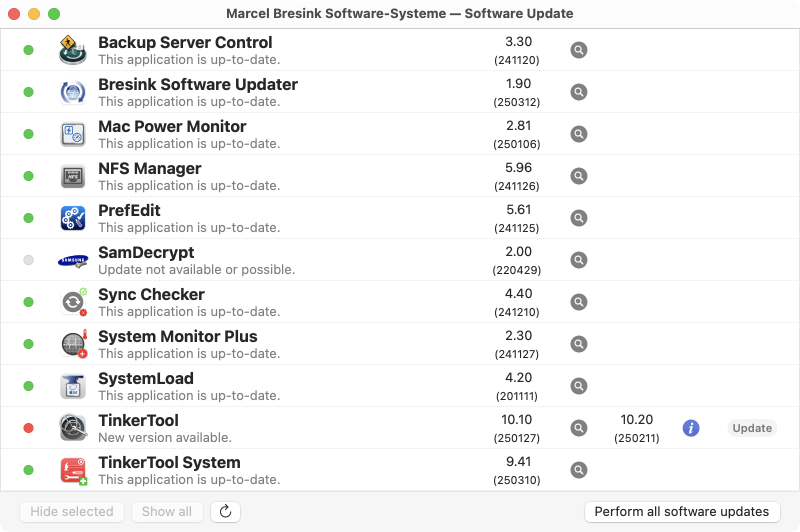Click version 4.40 of Sync Checker
Image resolution: width=800 pixels, height=532 pixels.
click(x=518, y=294)
